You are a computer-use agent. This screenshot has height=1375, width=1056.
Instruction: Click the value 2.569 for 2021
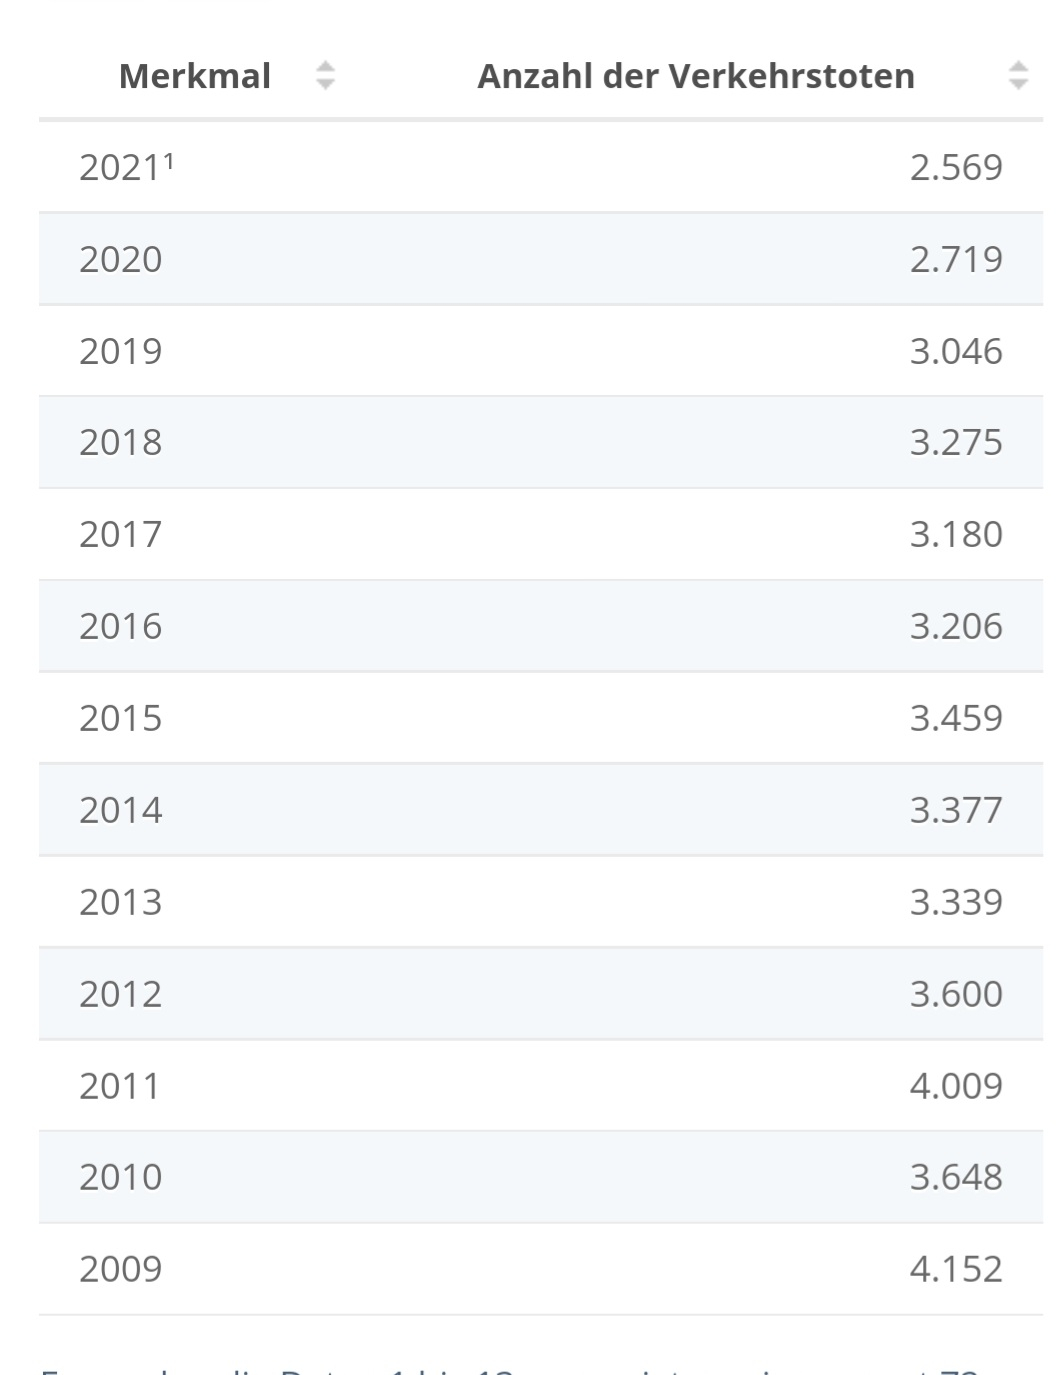click(x=955, y=167)
